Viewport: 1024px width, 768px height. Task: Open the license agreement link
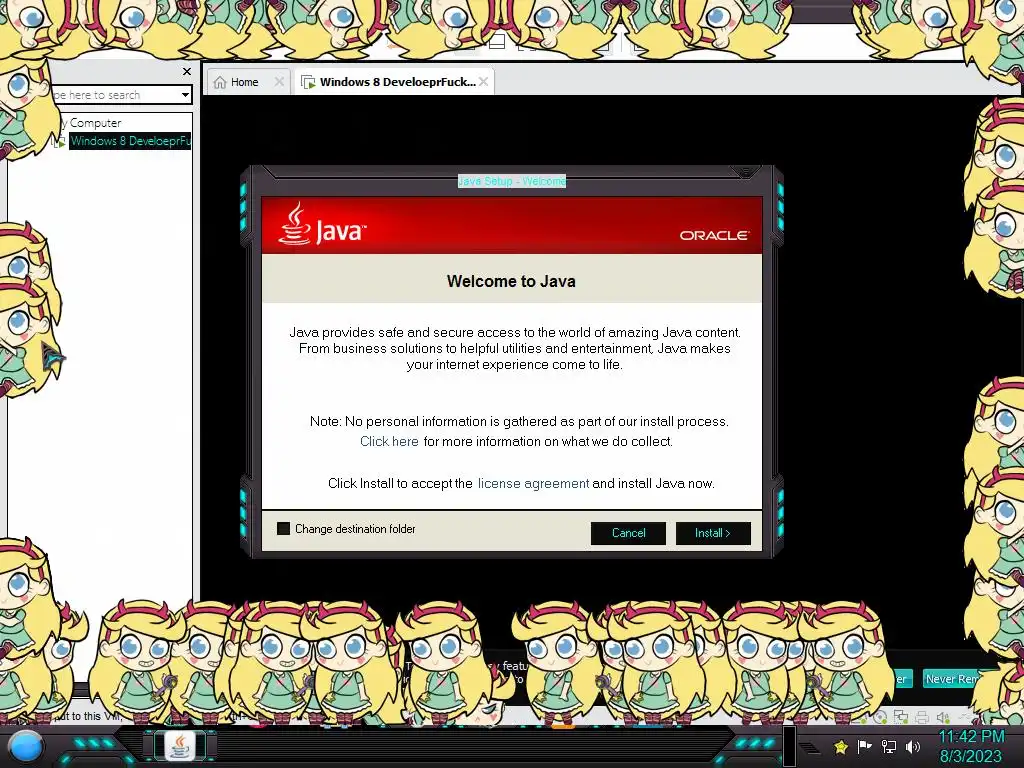[x=533, y=483]
